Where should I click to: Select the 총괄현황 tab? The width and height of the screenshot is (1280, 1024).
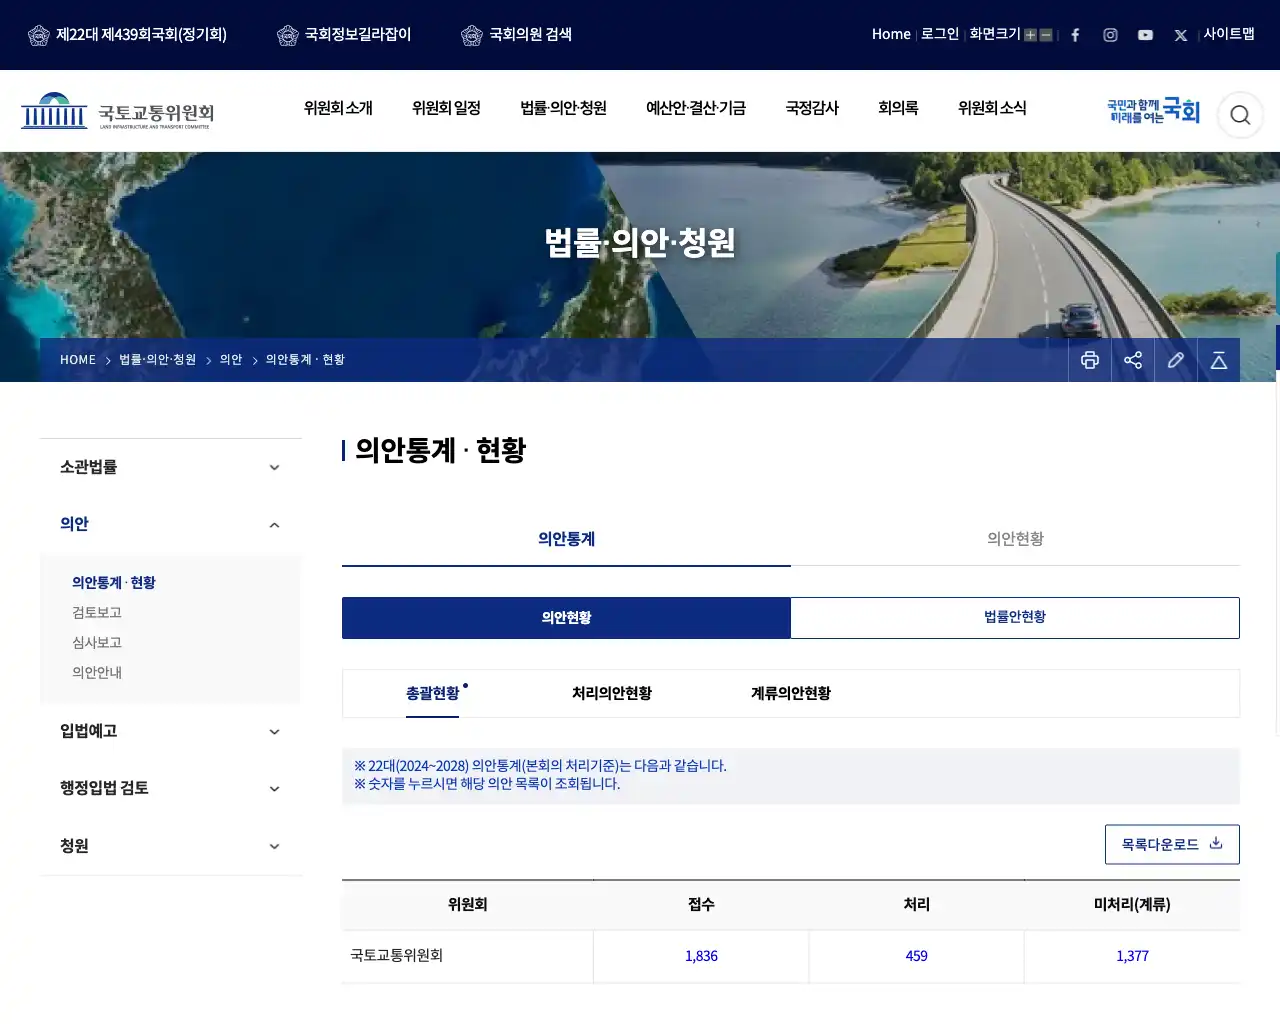[433, 693]
